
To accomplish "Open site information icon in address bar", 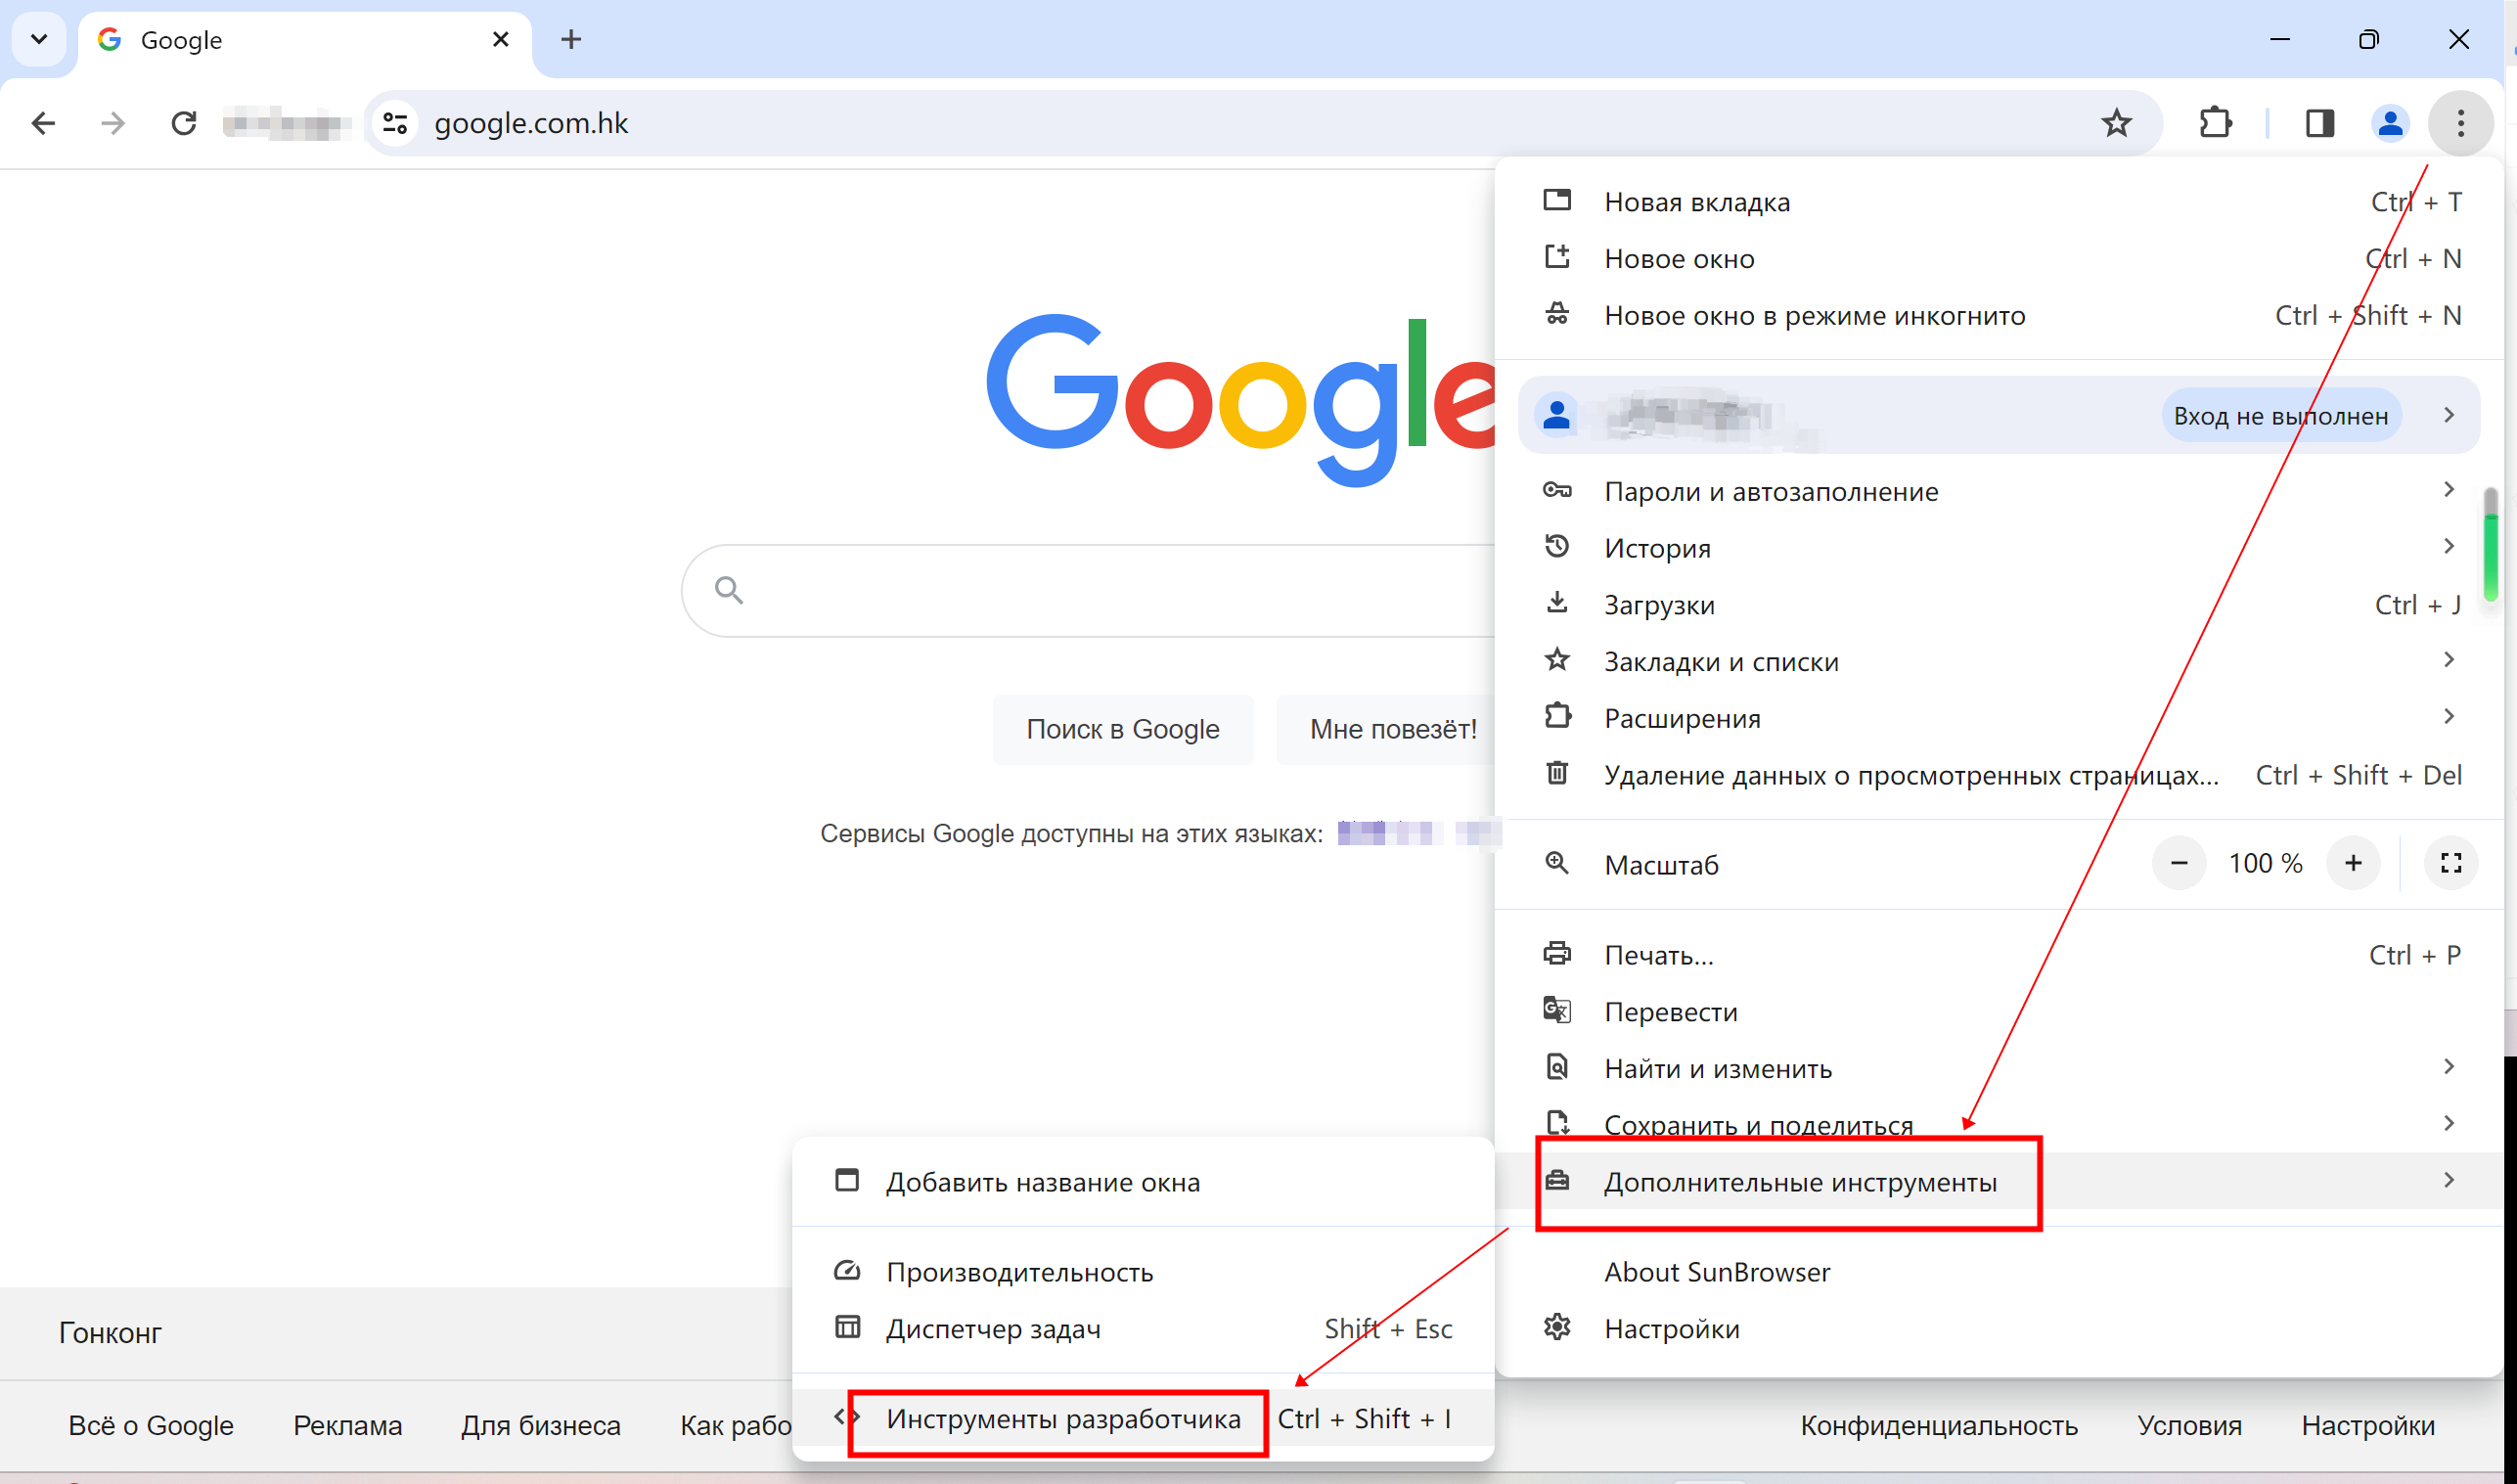I will coord(396,123).
